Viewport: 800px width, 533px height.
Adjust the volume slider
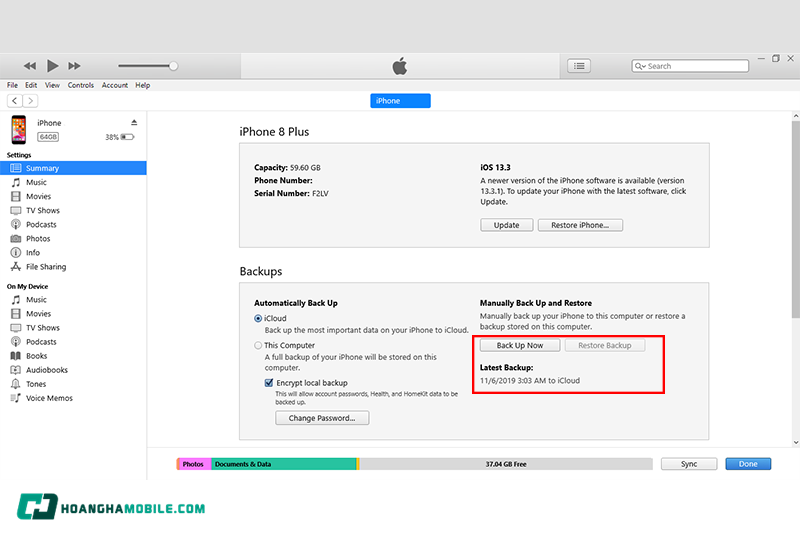point(173,66)
